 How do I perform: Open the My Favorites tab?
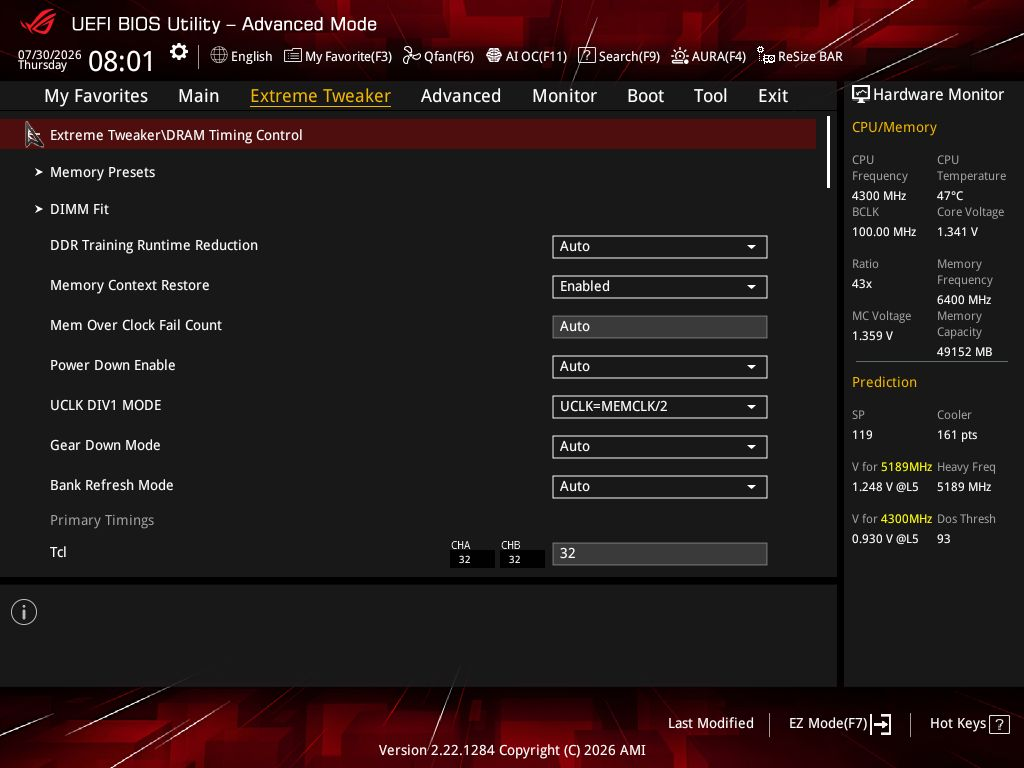pos(96,96)
